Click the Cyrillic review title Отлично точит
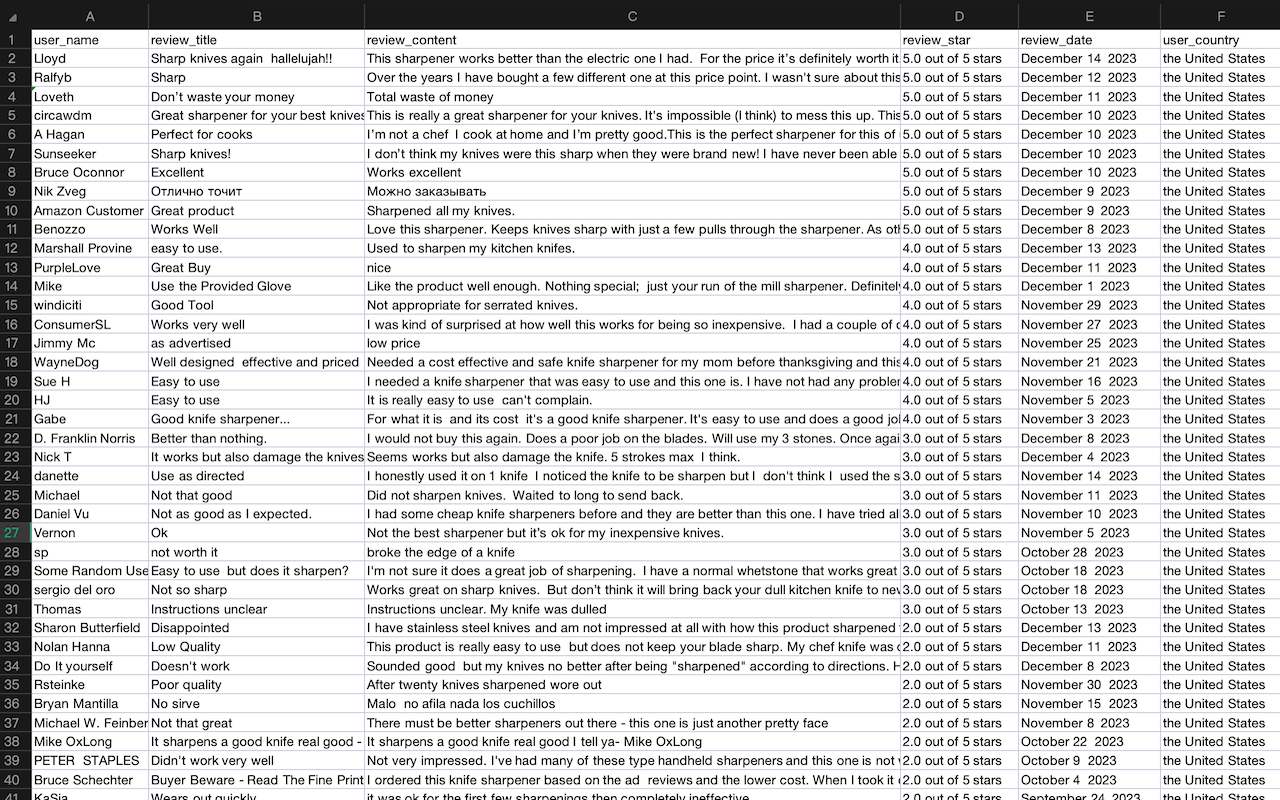Screen dimensions: 1280x800 point(256,191)
